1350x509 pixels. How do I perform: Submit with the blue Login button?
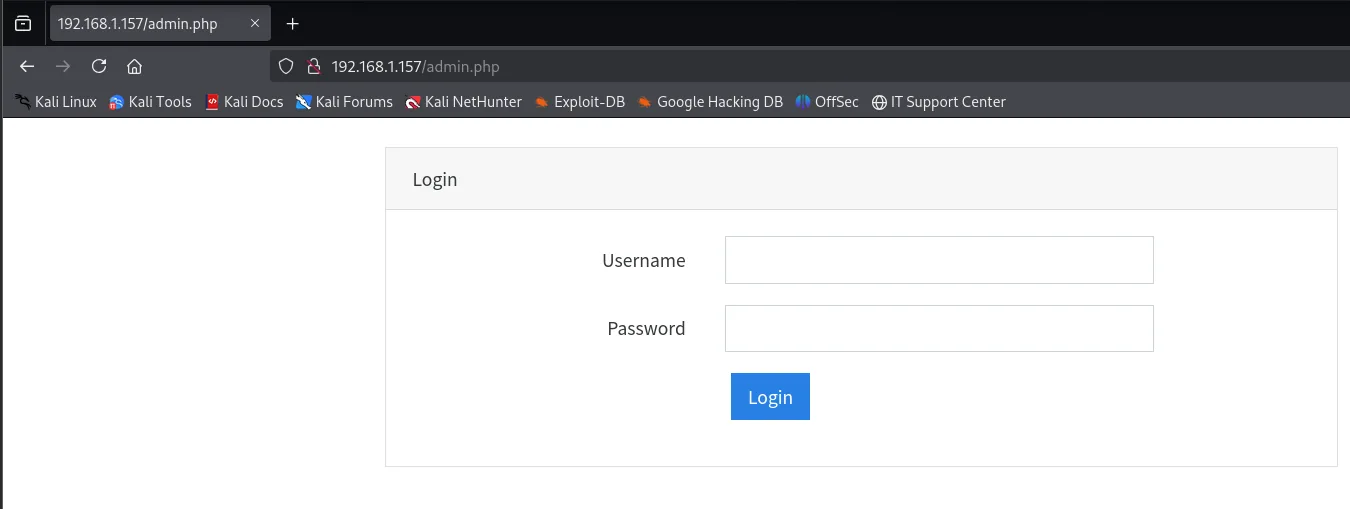click(770, 397)
